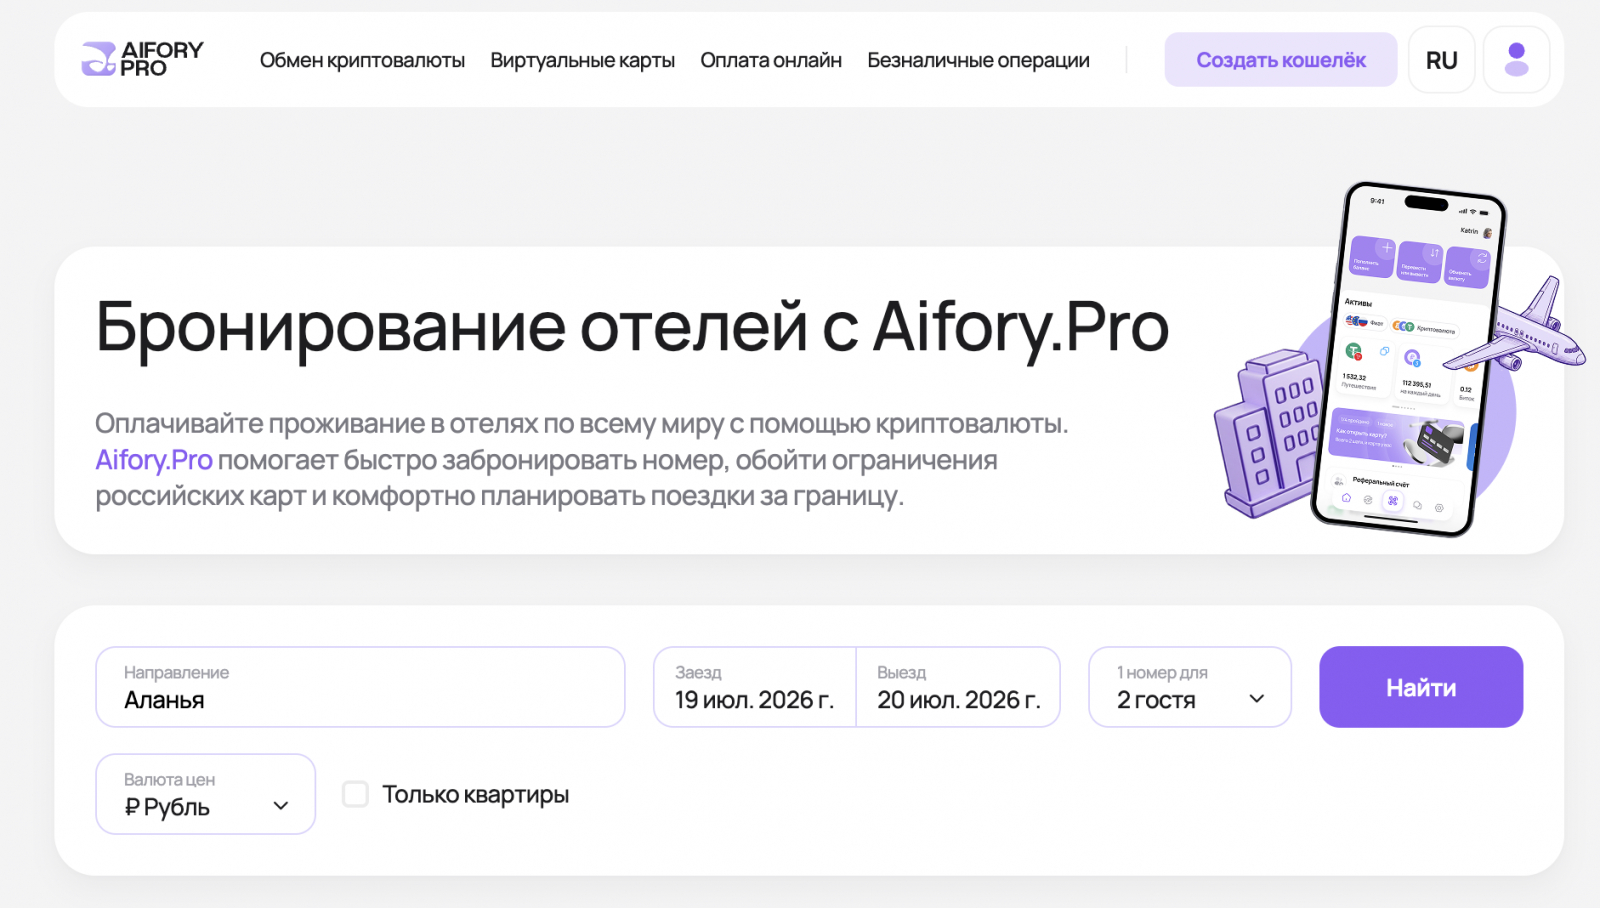Follow the Aifory.Pro link in description
Viewport: 1600px width, 908px height.
pyautogui.click(x=154, y=460)
